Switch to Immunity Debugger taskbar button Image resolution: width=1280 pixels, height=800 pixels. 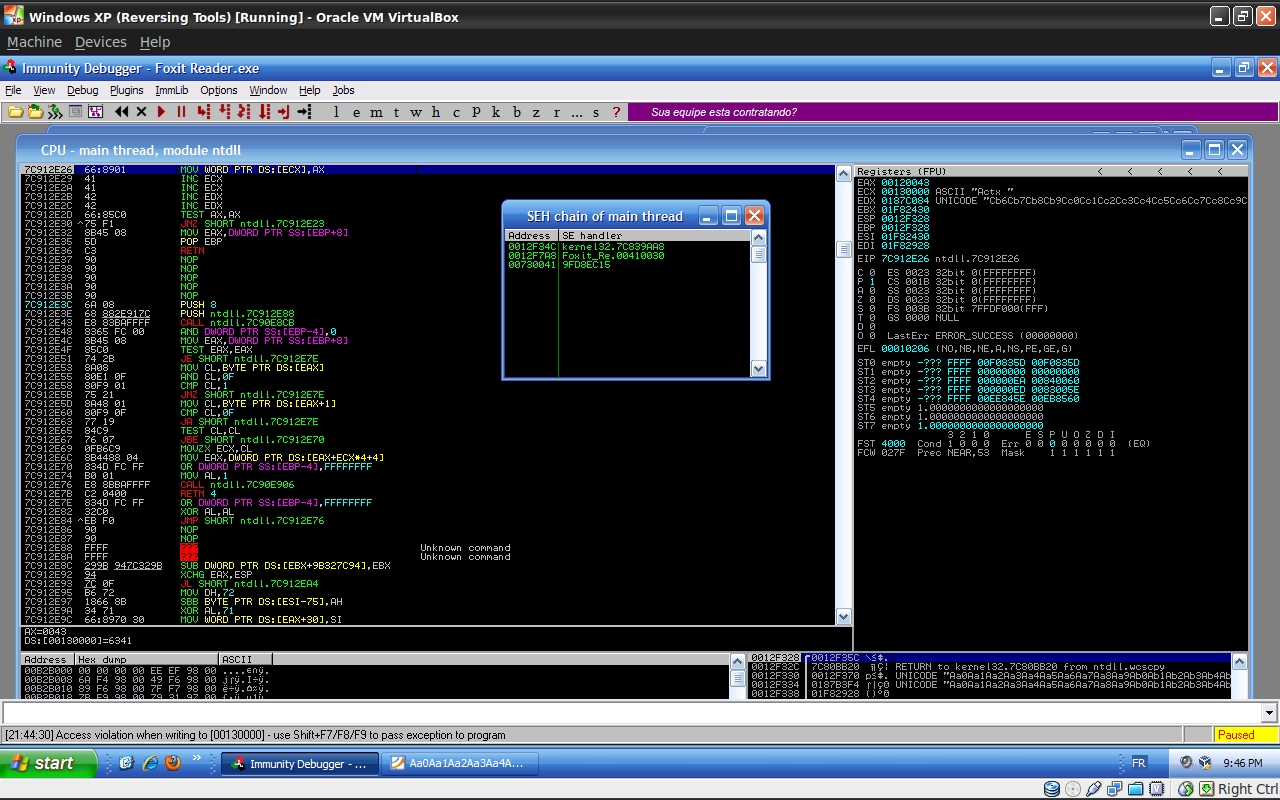click(300, 764)
